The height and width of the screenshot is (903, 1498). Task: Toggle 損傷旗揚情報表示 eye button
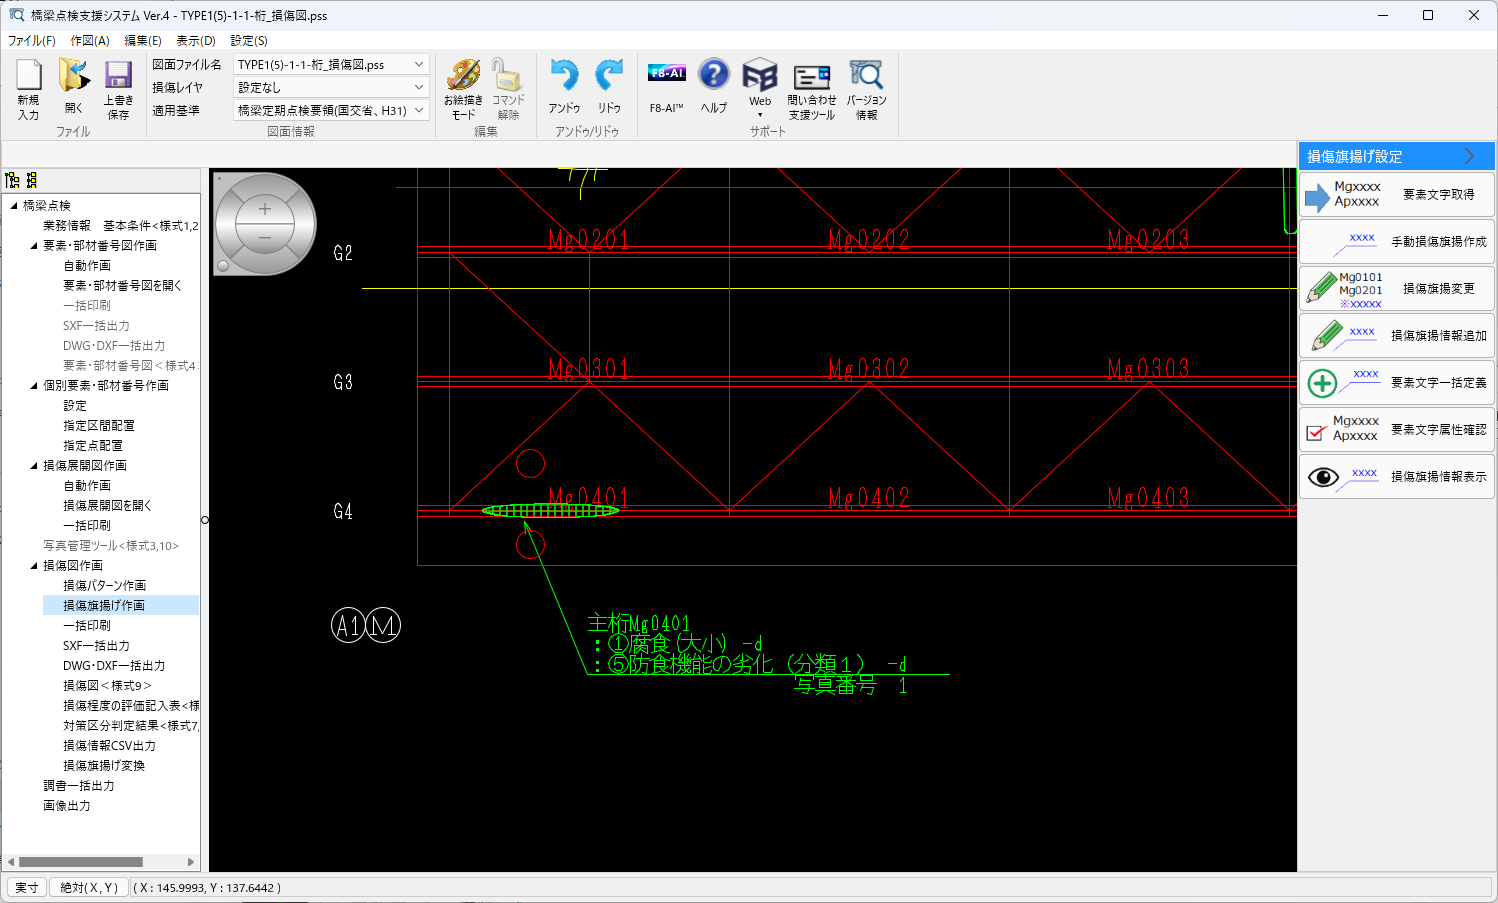pyautogui.click(x=1396, y=477)
